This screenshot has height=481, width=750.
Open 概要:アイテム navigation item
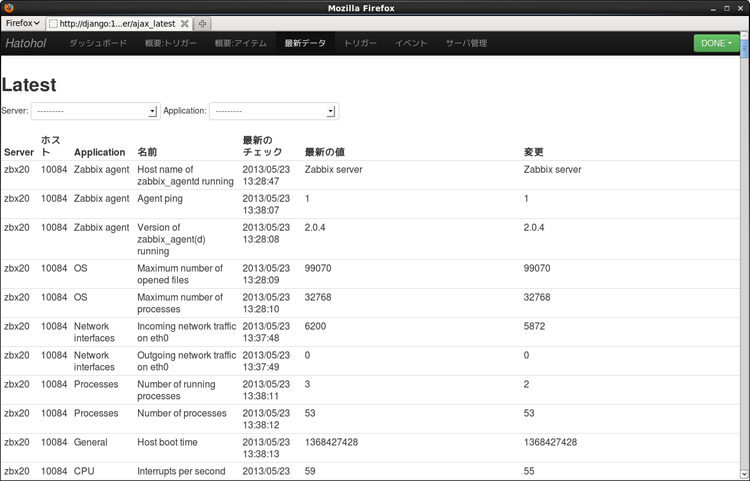[241, 43]
